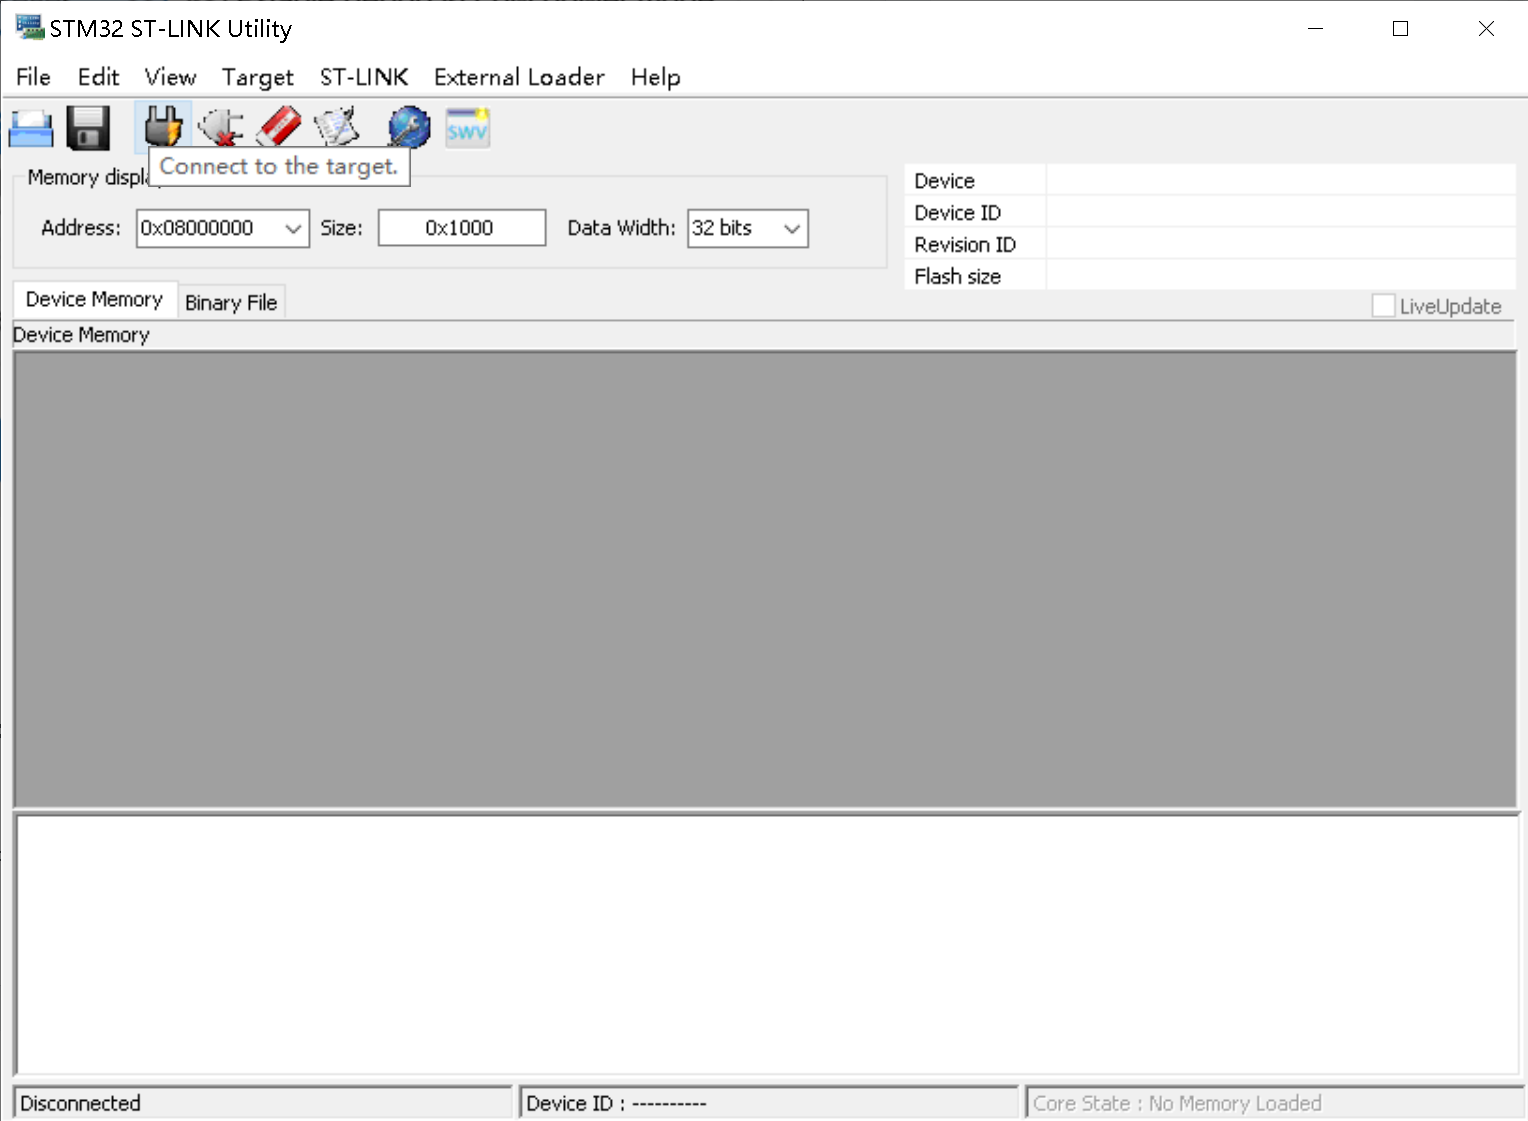Disconnect from target toolbar icon
This screenshot has height=1121, width=1528.
(220, 127)
